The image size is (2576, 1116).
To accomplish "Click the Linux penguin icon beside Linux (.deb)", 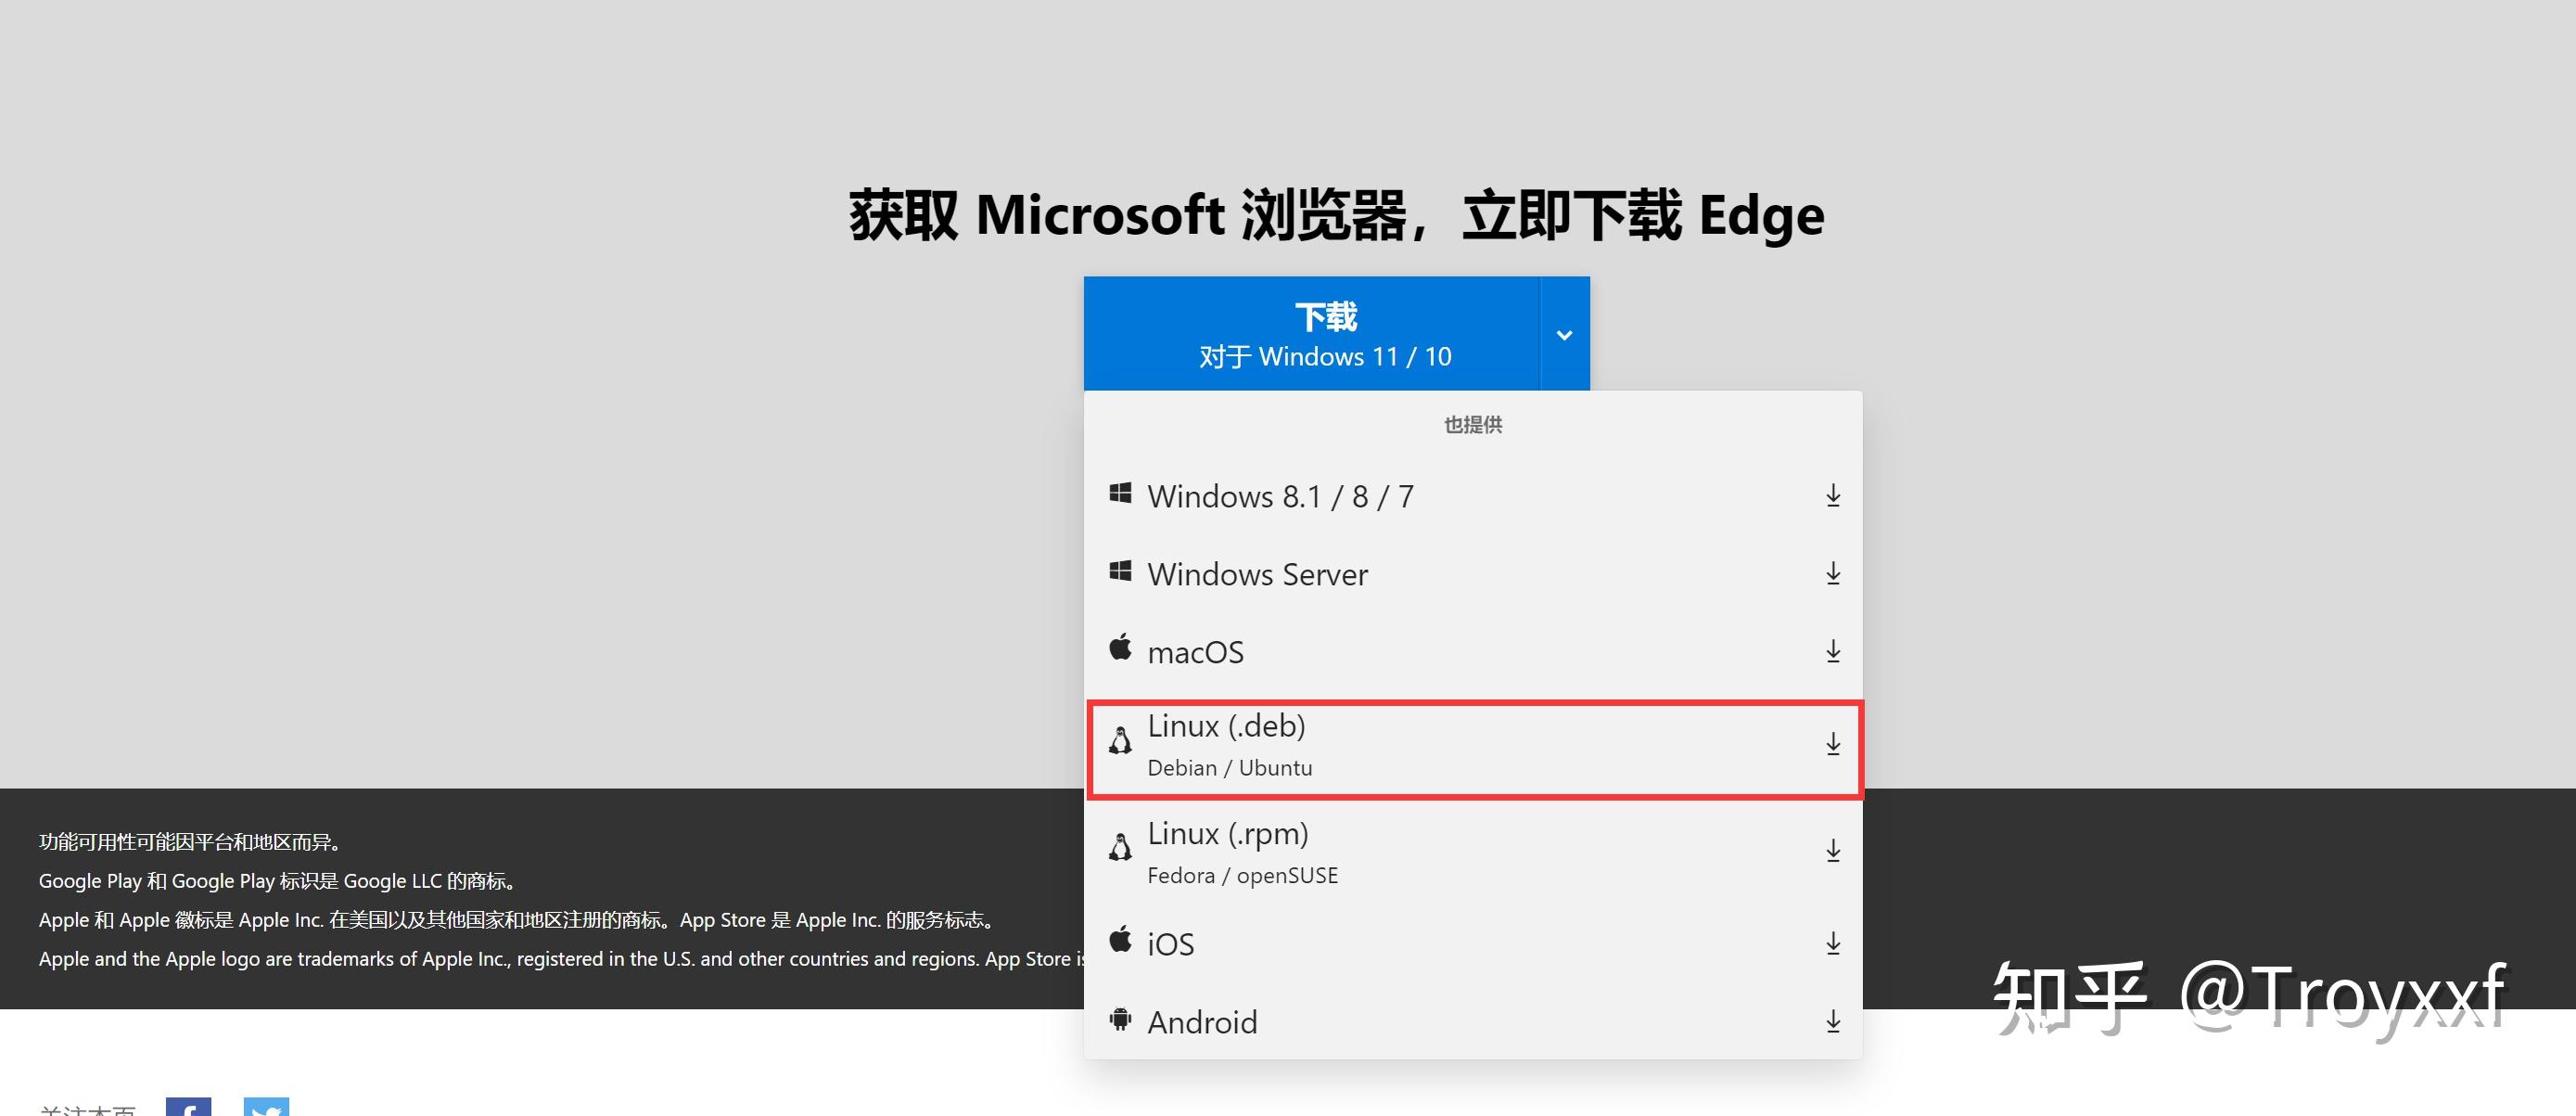I will tap(1120, 741).
